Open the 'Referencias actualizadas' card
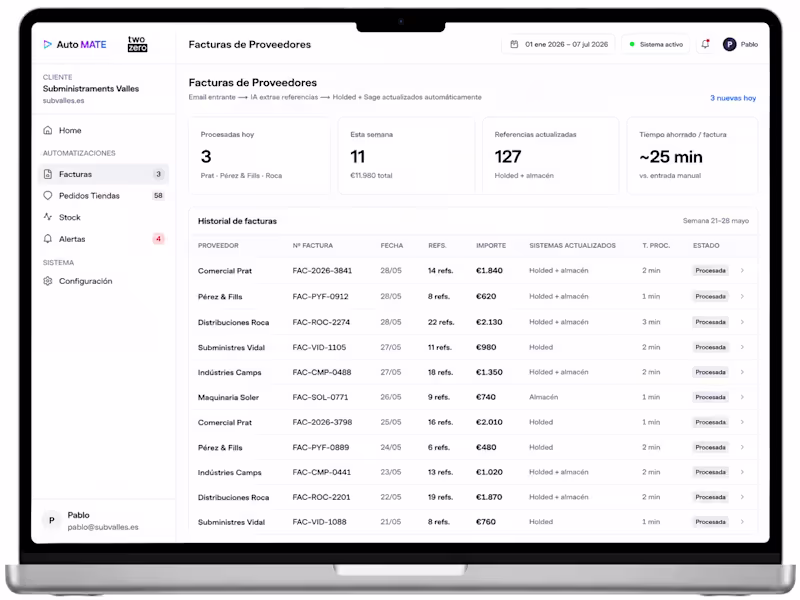Image resolution: width=800 pixels, height=600 pixels. (x=550, y=155)
